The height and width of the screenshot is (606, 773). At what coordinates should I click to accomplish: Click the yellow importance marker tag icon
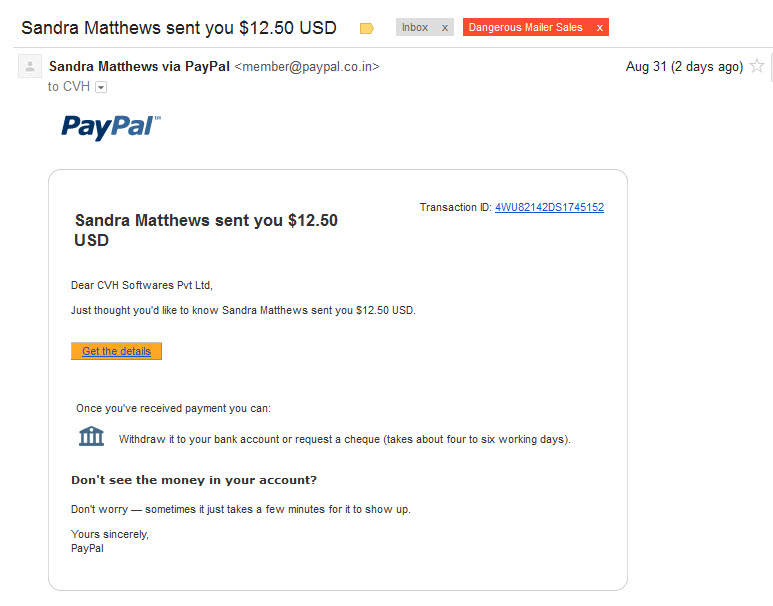point(366,28)
